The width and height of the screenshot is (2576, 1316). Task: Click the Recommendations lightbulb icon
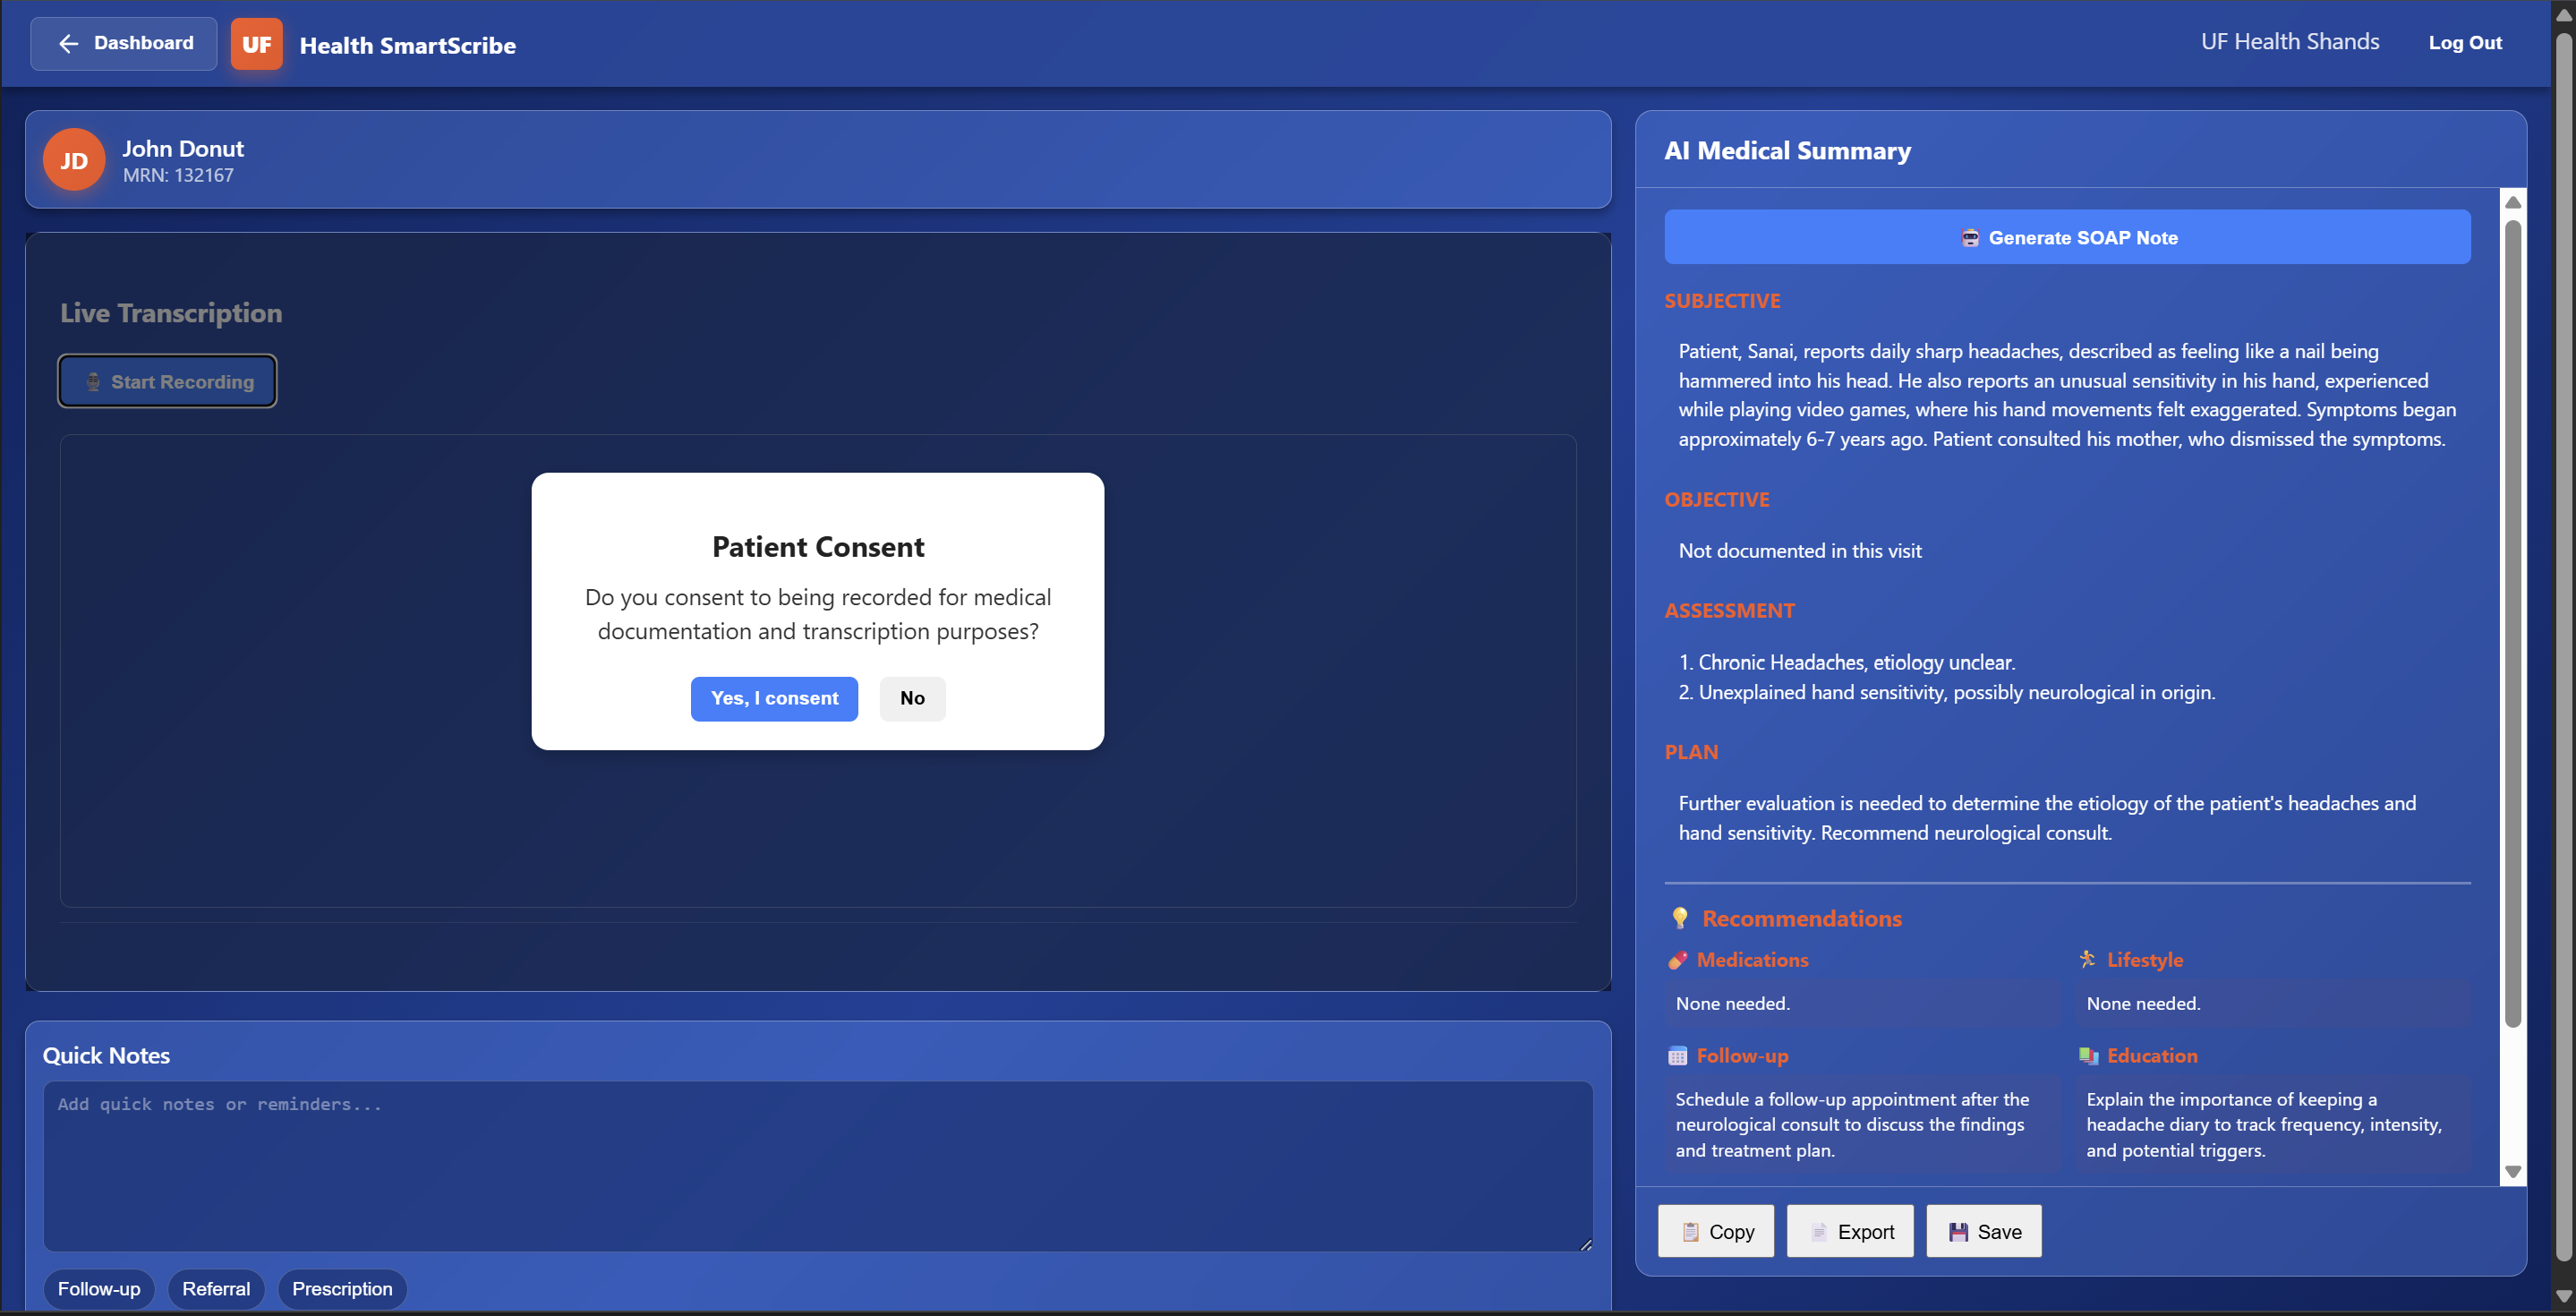click(1680, 918)
